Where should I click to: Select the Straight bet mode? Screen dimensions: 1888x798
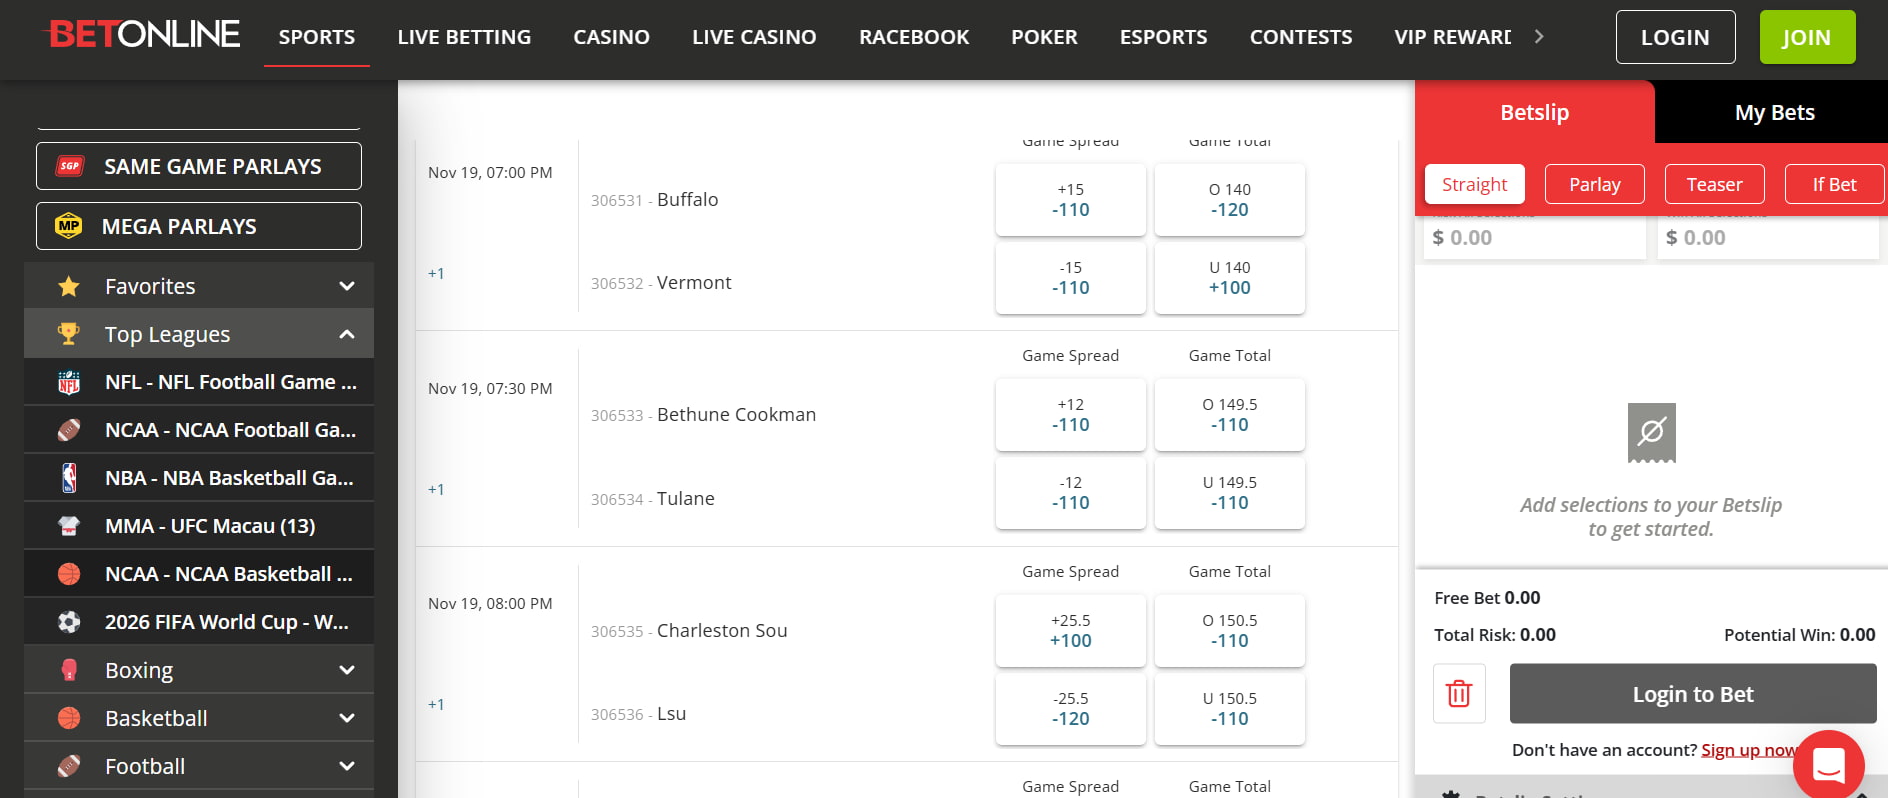[1473, 184]
